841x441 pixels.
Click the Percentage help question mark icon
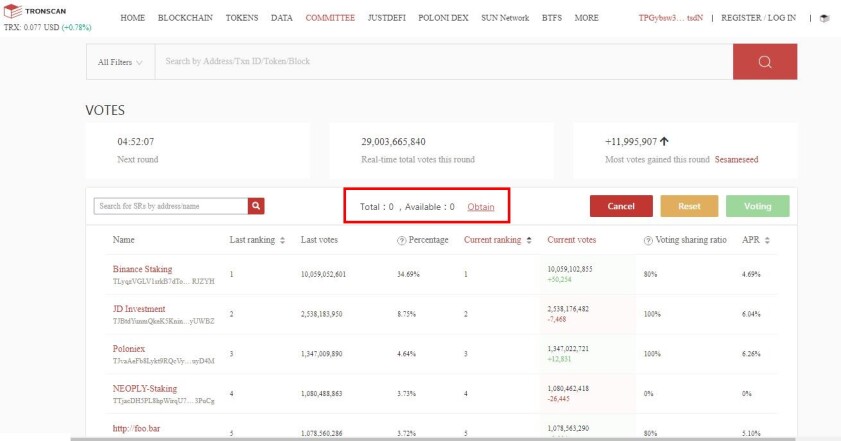tap(401, 240)
